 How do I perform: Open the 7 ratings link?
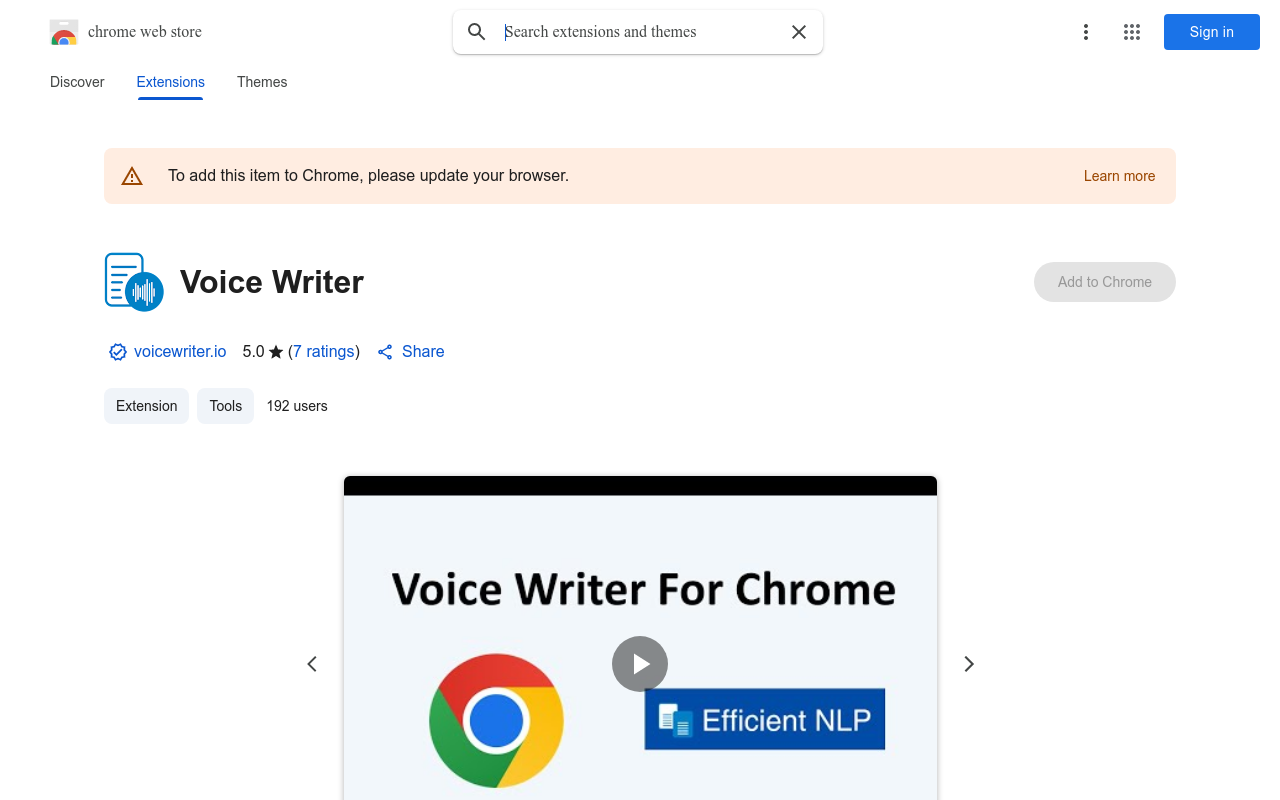coord(324,352)
